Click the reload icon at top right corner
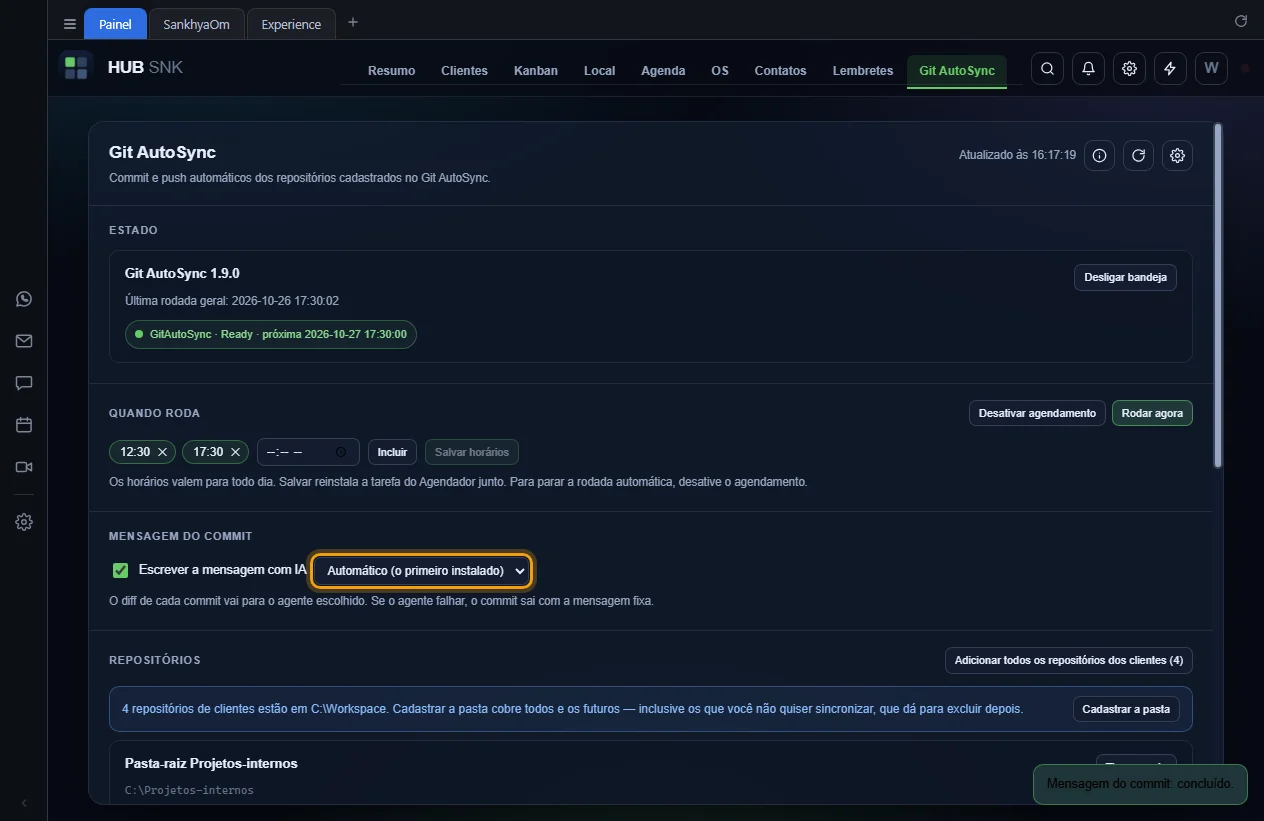Screen dimensions: 1264x821 click(x=1241, y=21)
